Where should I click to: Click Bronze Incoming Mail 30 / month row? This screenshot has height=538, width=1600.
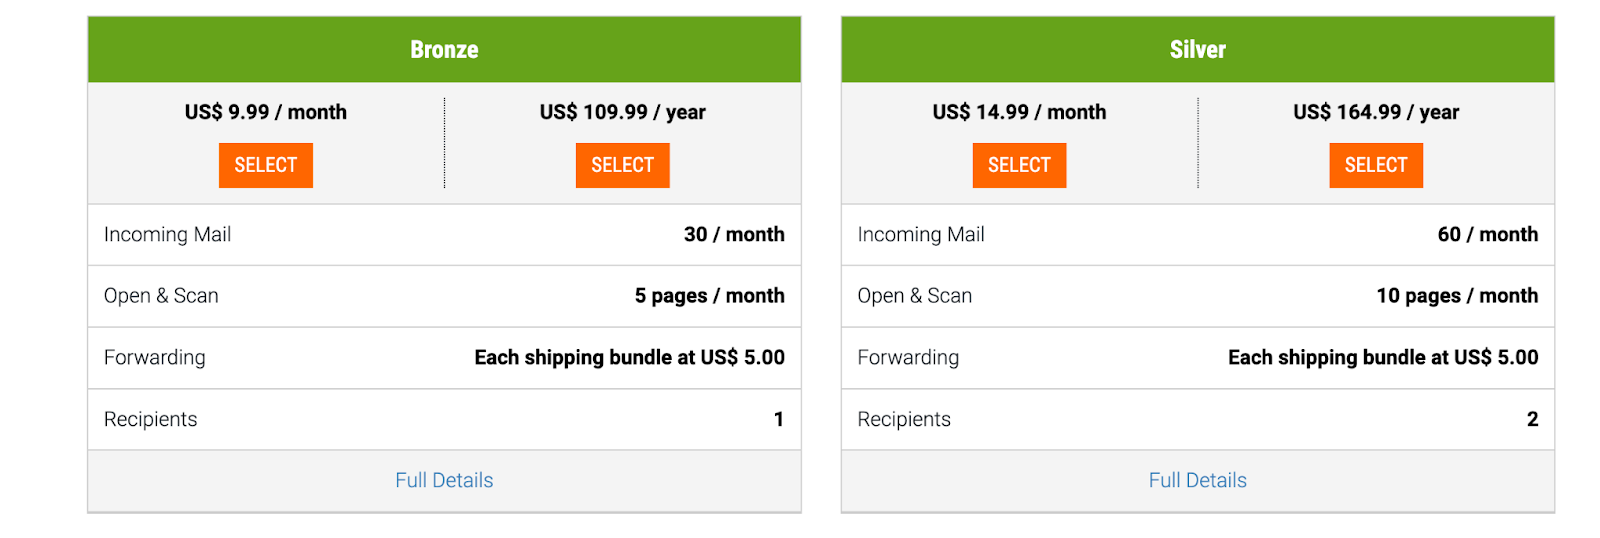pos(444,235)
